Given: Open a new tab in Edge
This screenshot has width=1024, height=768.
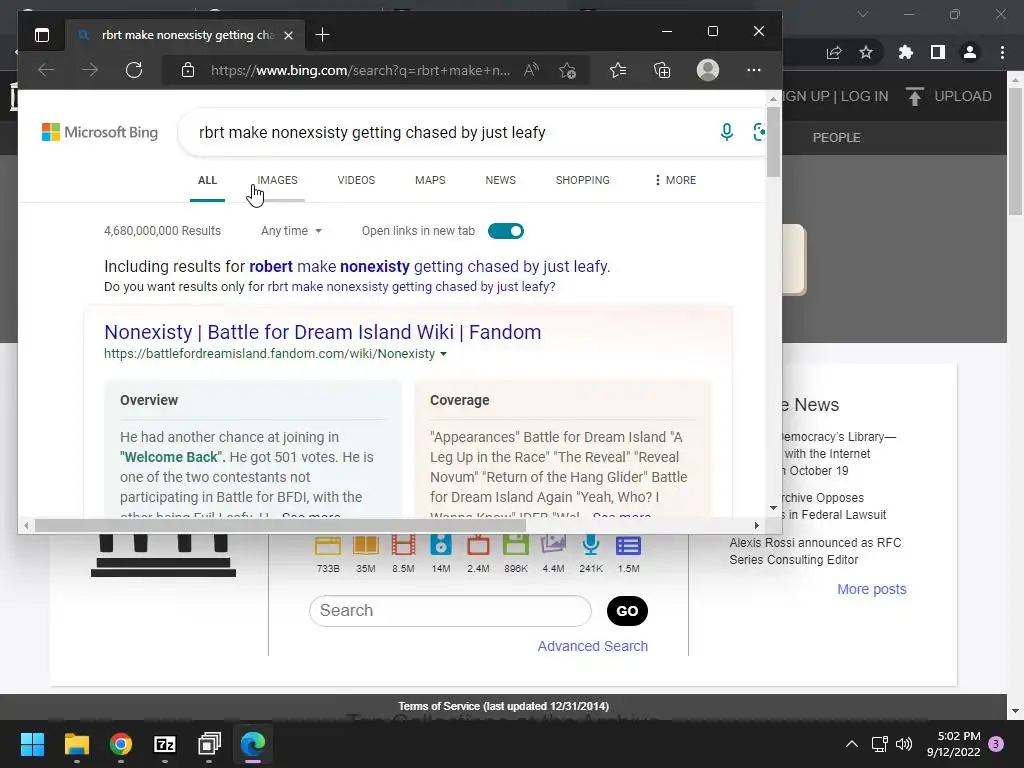Looking at the screenshot, I should 322,35.
